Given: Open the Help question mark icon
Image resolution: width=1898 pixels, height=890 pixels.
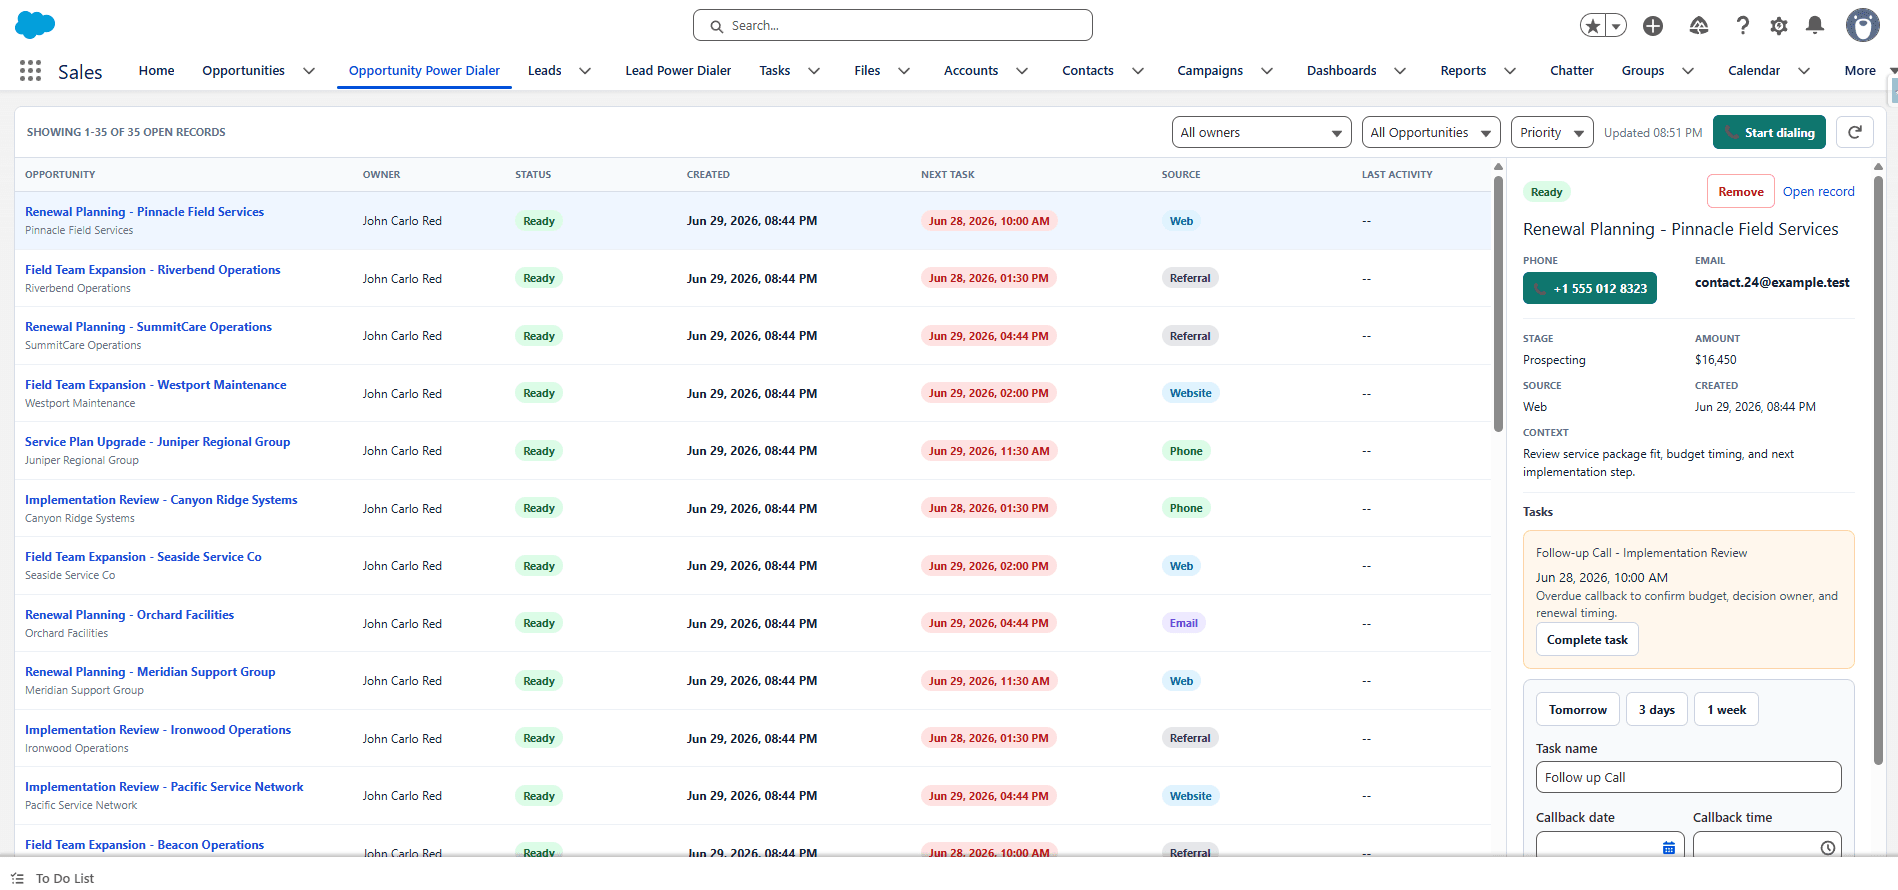Looking at the screenshot, I should (1743, 26).
